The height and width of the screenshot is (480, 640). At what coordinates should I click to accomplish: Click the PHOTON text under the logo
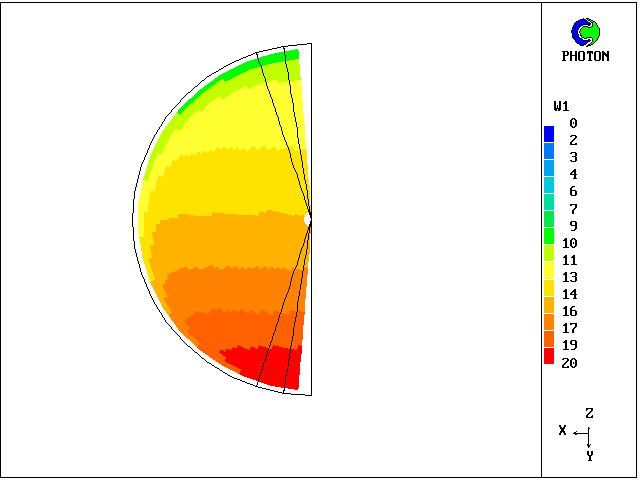tap(585, 57)
